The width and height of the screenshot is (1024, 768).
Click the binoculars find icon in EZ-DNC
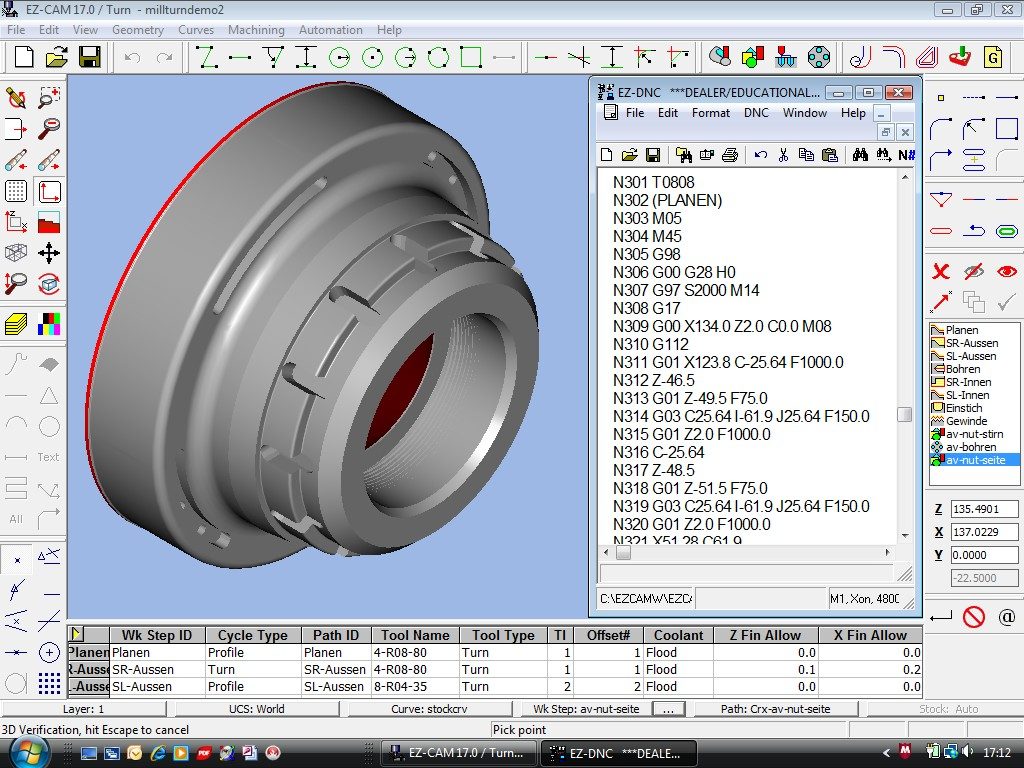(859, 155)
